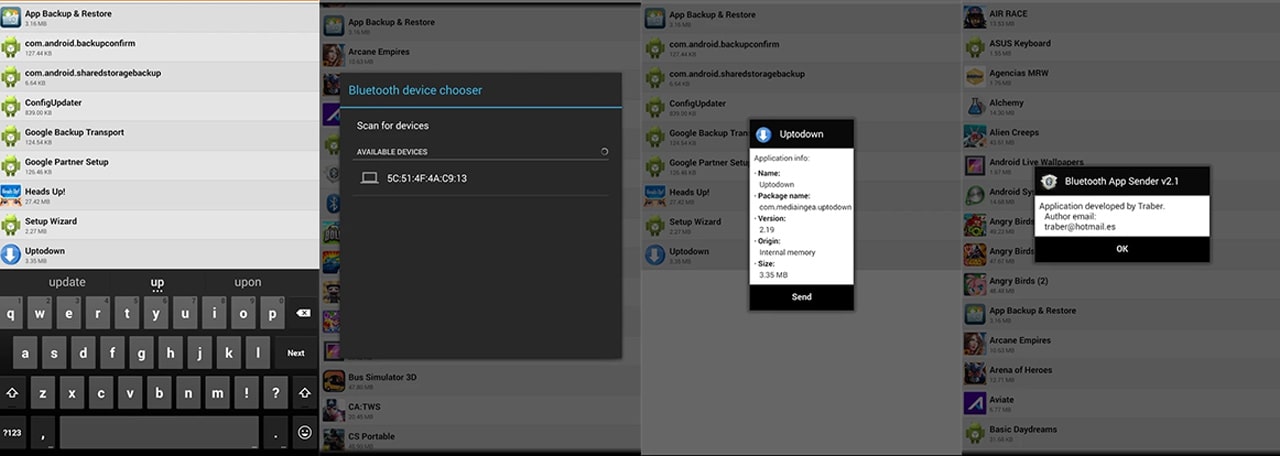
Task: Tap OK in the Bluetooth App Sender dialog
Action: coord(1122,249)
